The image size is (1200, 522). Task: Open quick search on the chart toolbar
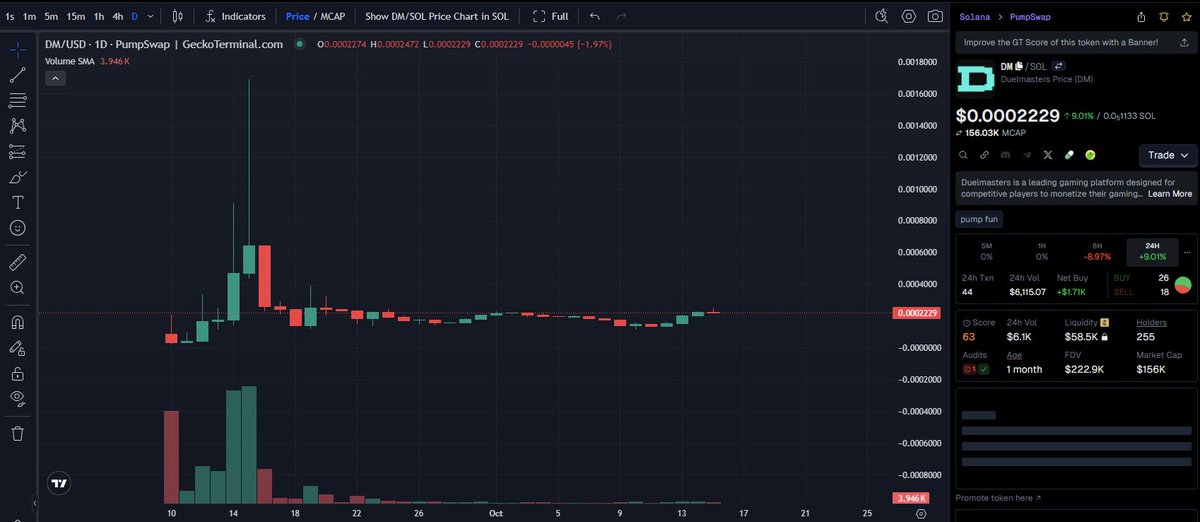881,16
